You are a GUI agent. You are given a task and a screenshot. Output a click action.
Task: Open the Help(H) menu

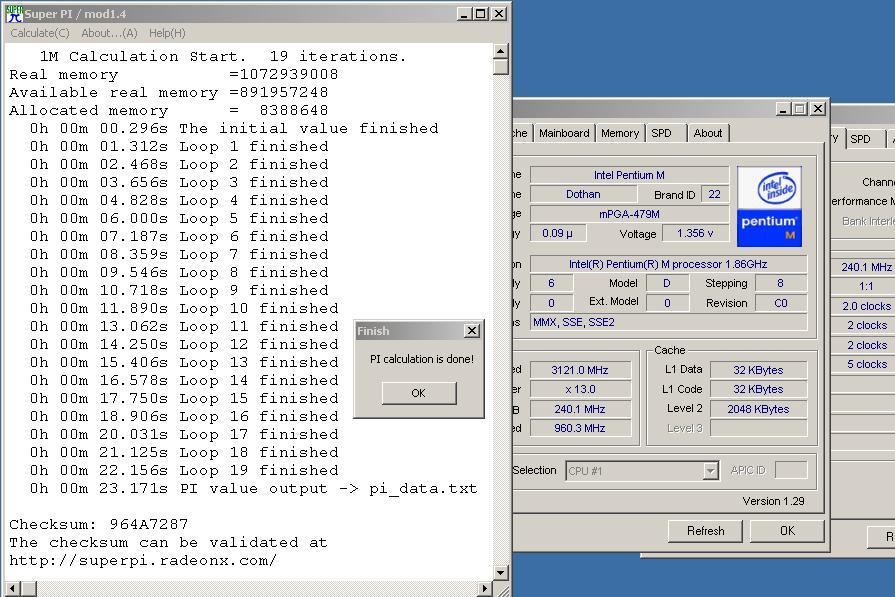click(167, 33)
